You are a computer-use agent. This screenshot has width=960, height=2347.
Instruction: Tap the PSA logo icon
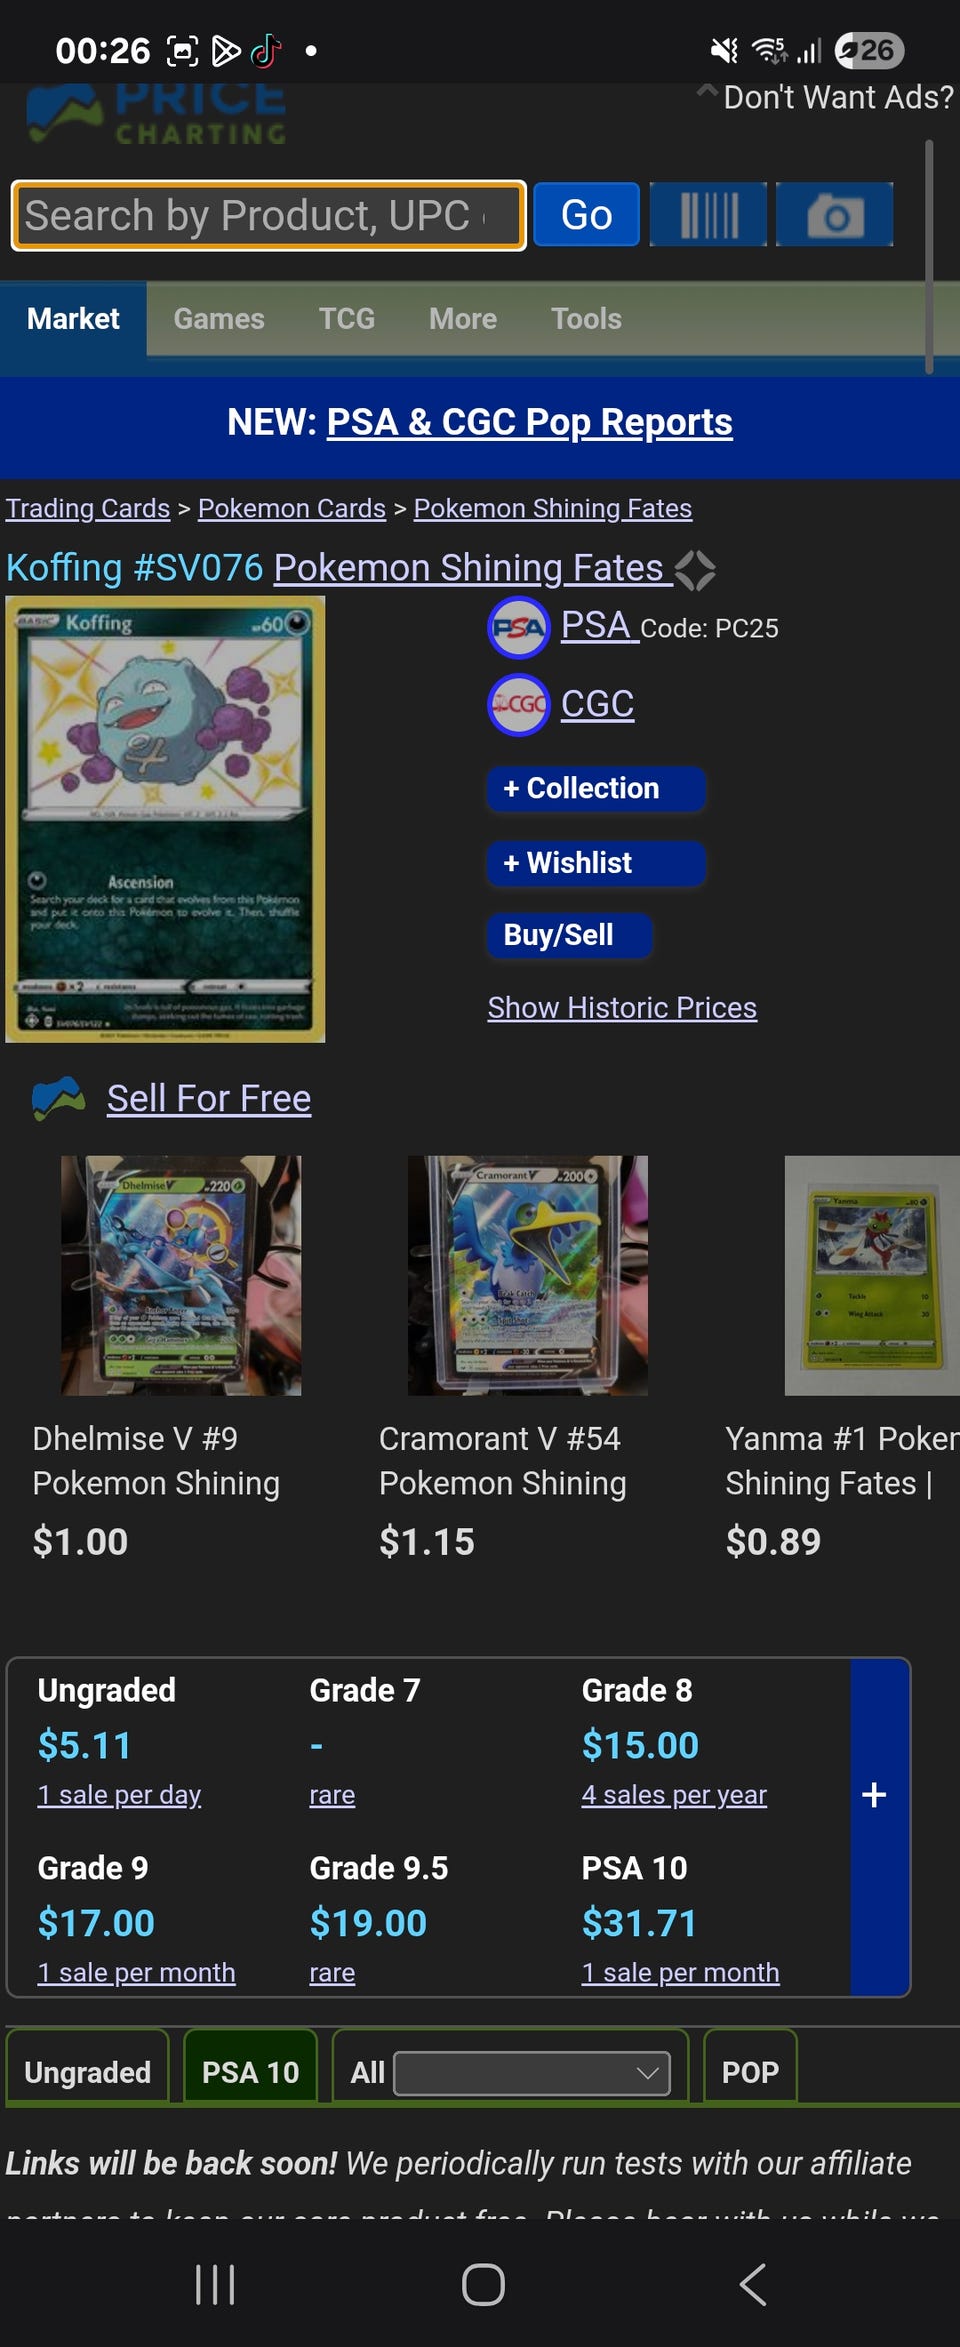[518, 627]
